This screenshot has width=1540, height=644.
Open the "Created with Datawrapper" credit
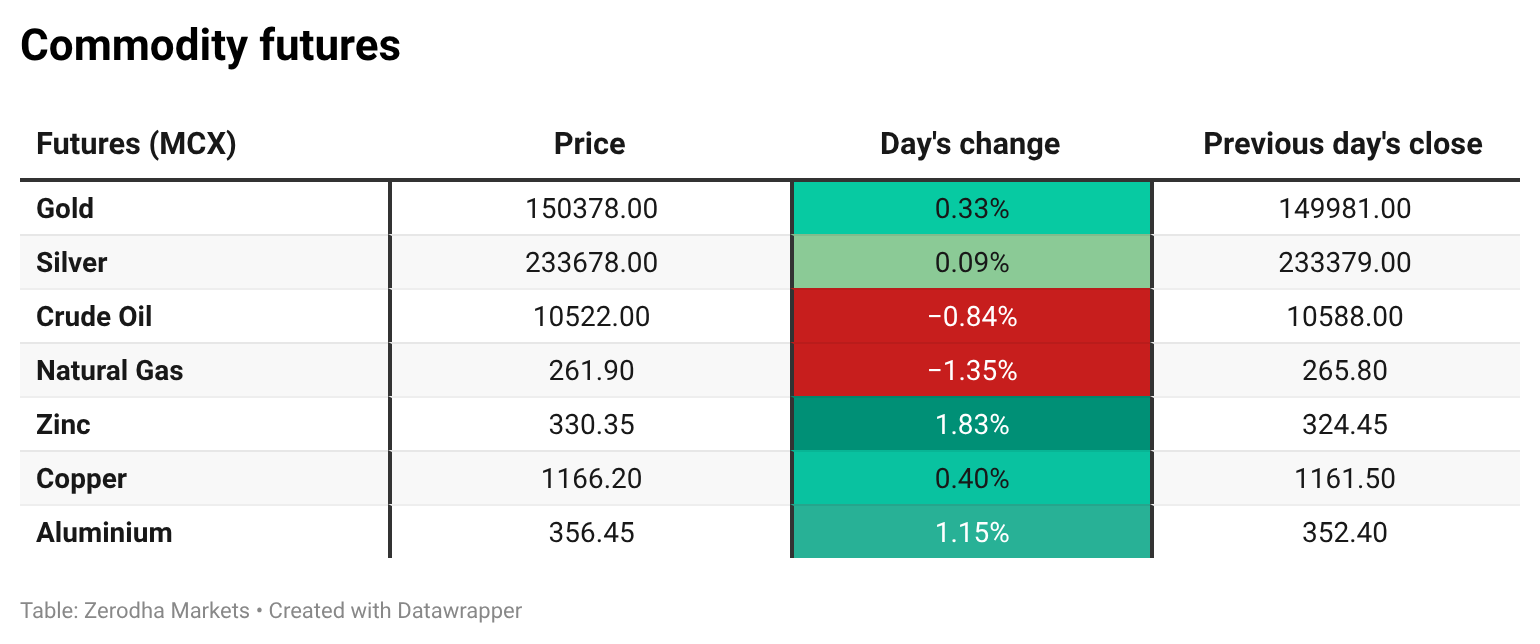[x=395, y=610]
